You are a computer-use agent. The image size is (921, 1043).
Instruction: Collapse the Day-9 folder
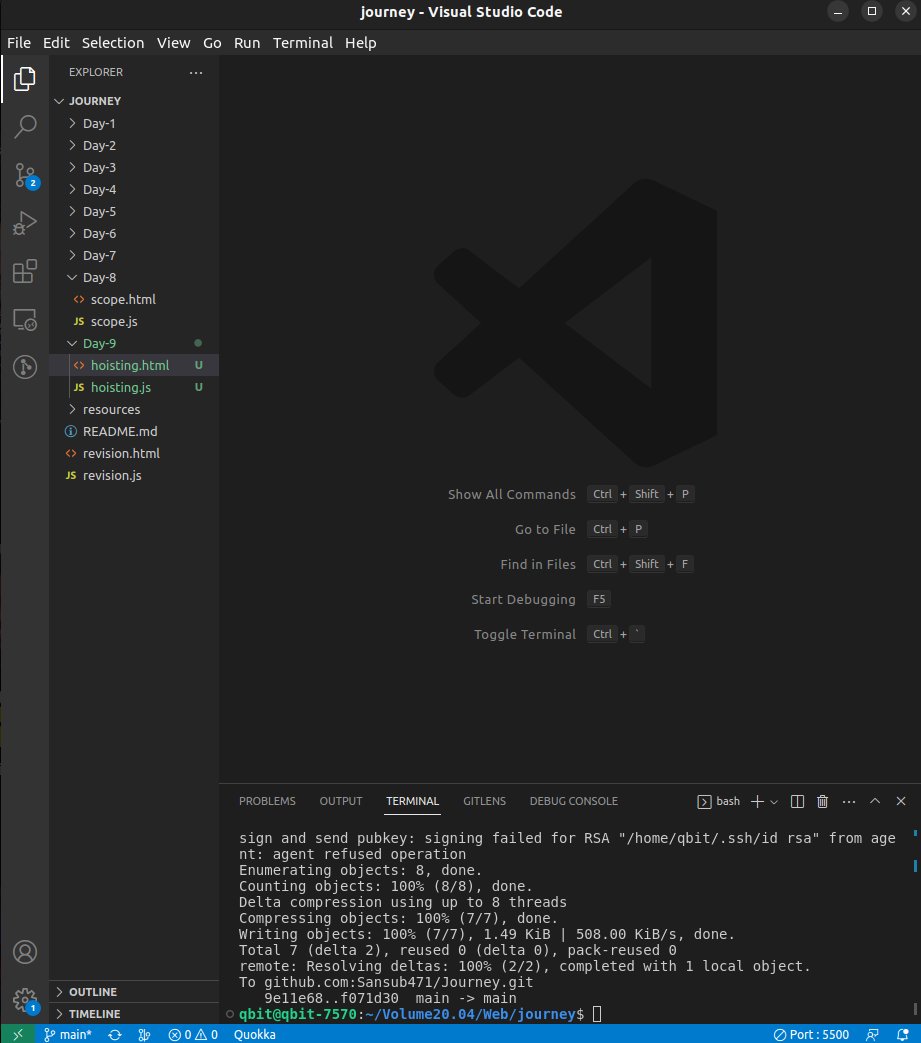pos(134,343)
